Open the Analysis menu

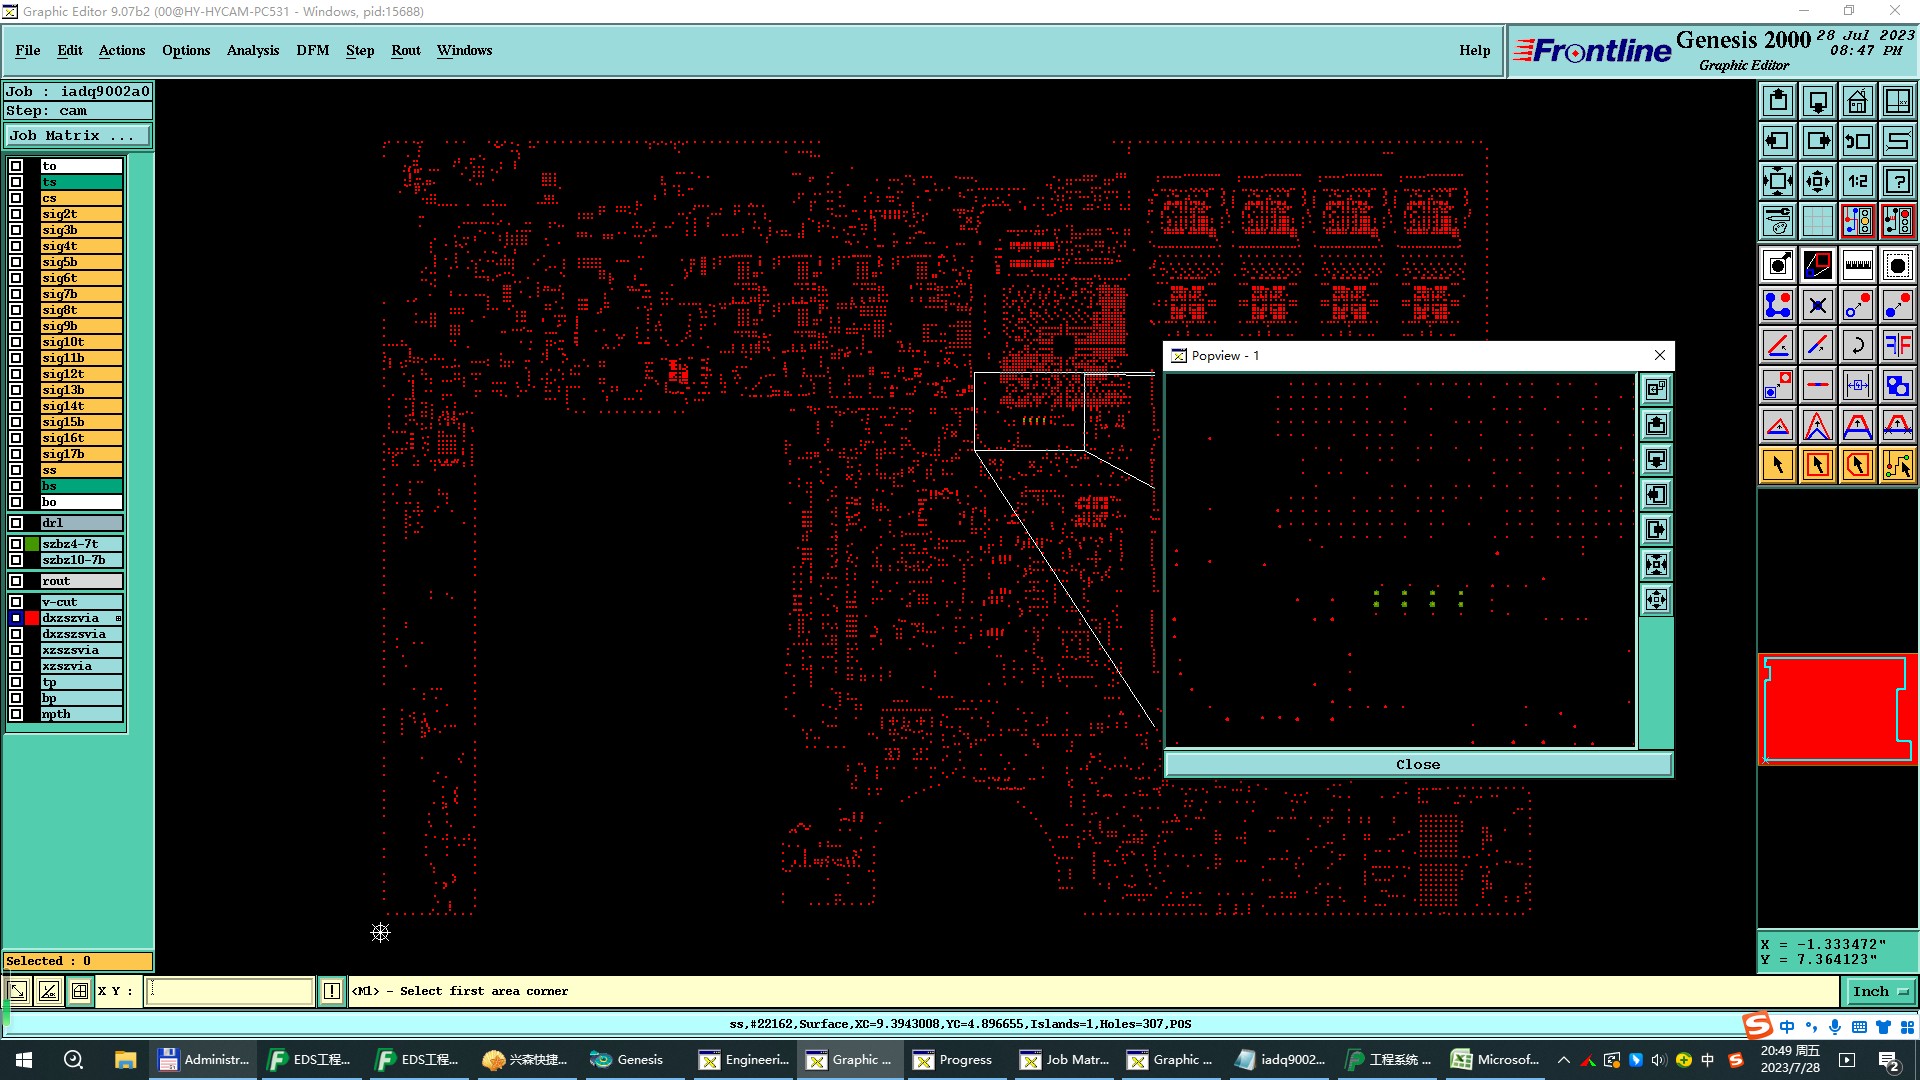pos(253,50)
